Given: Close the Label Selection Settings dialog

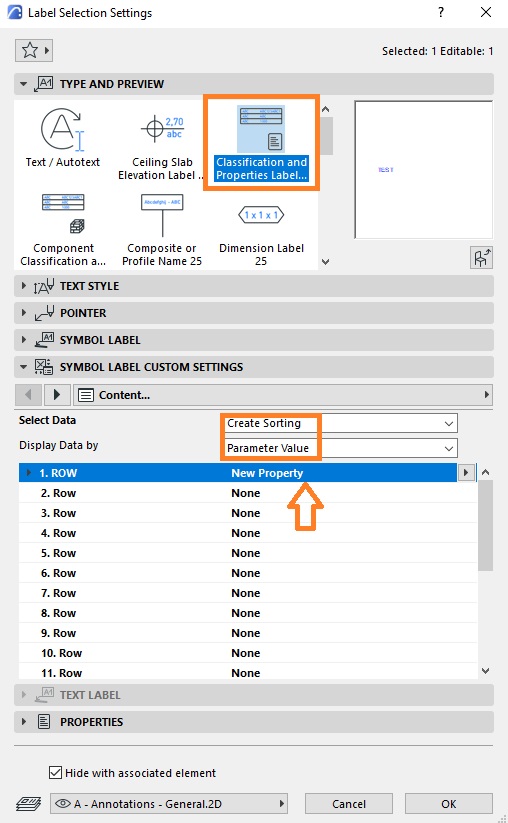Looking at the screenshot, I should [486, 12].
